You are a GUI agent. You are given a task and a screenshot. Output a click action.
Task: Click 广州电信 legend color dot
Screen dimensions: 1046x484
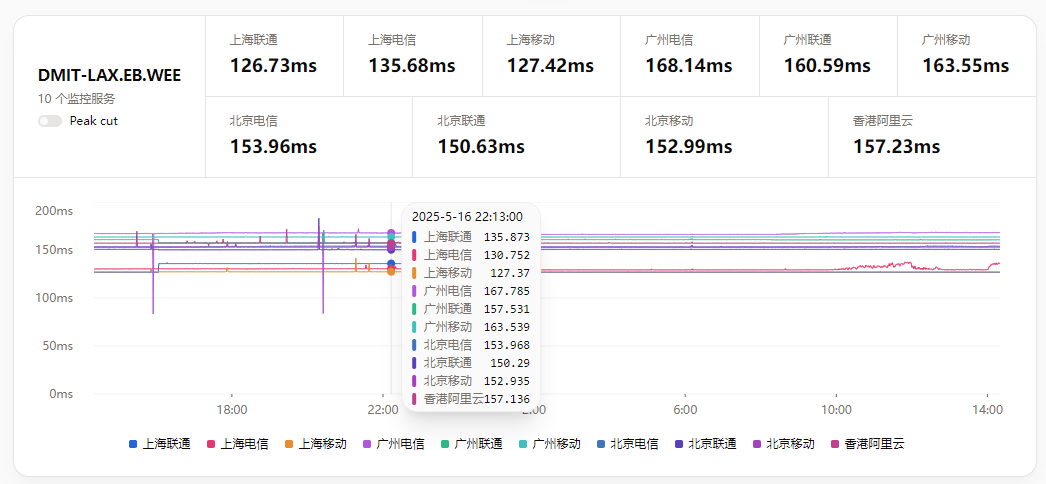click(x=367, y=443)
